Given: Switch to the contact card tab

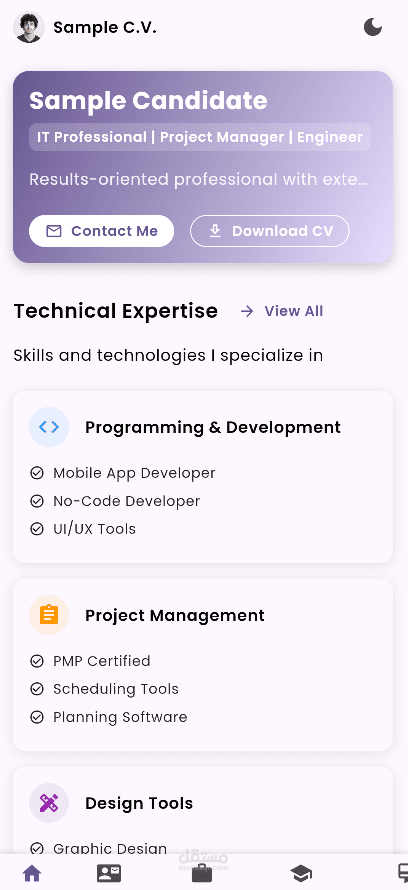Looking at the screenshot, I should tap(108, 873).
